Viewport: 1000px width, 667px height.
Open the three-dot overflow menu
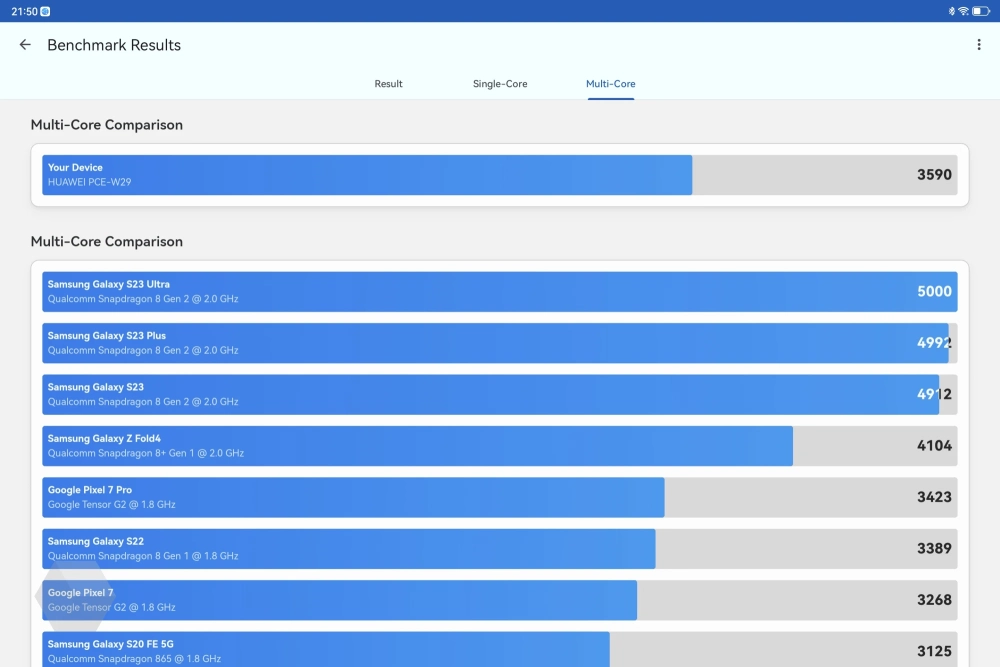coord(978,45)
